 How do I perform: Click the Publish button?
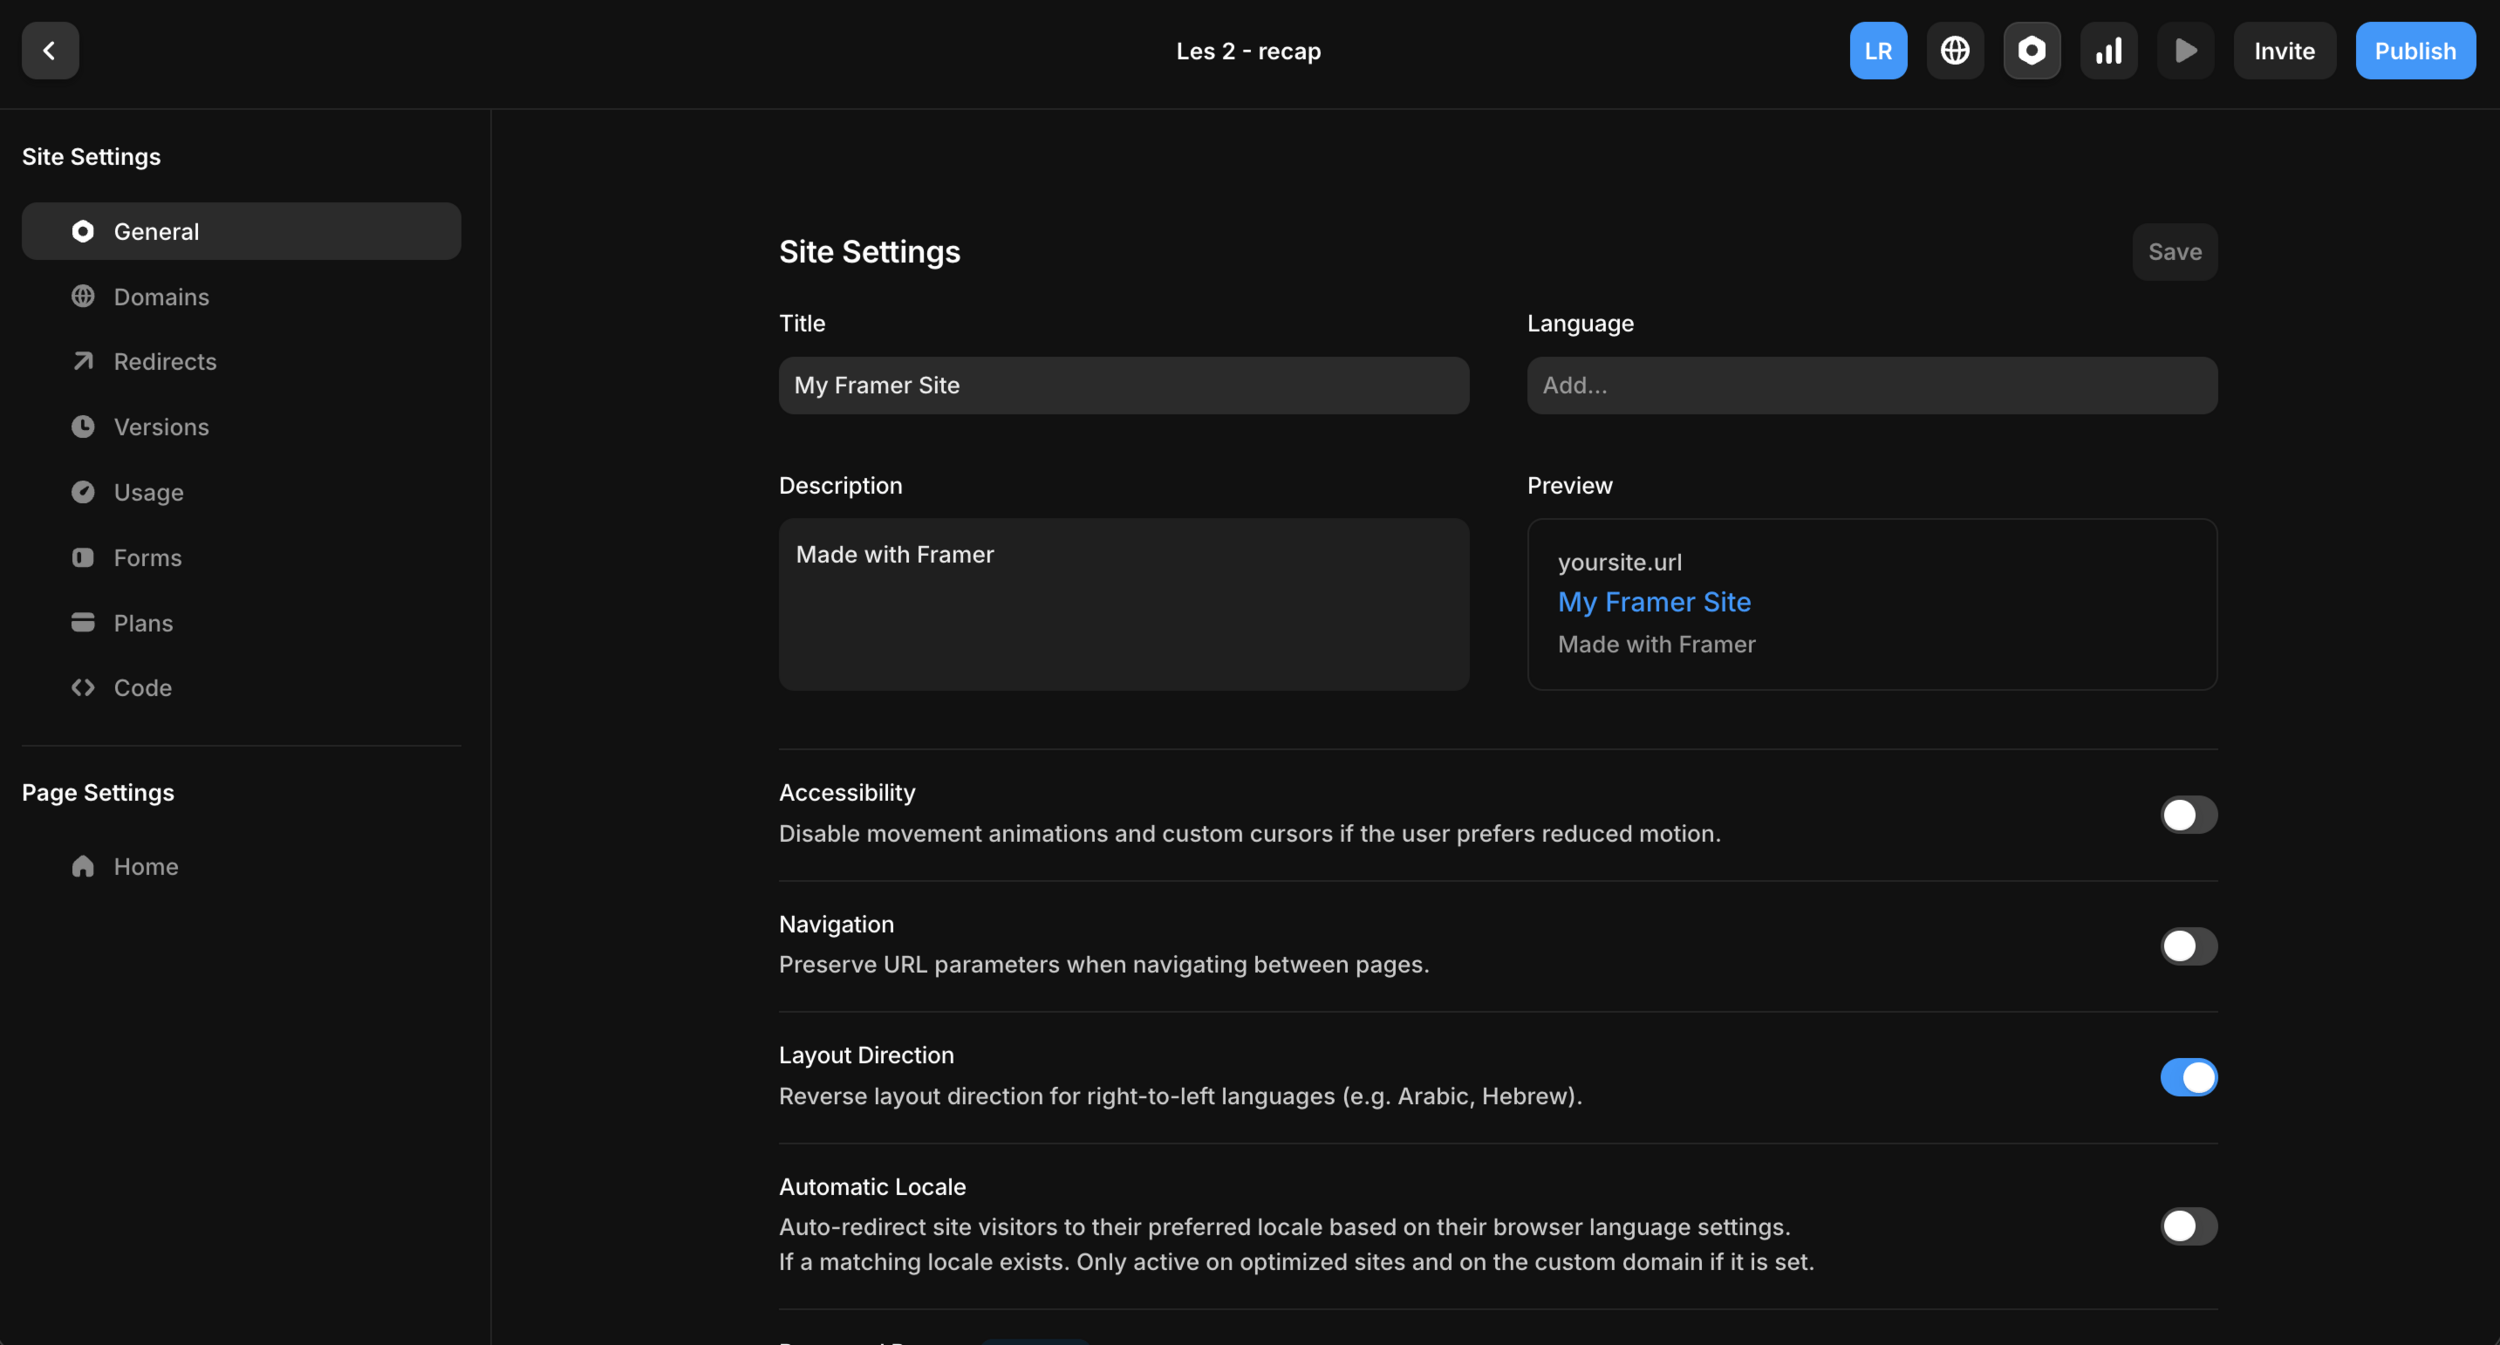2415,50
